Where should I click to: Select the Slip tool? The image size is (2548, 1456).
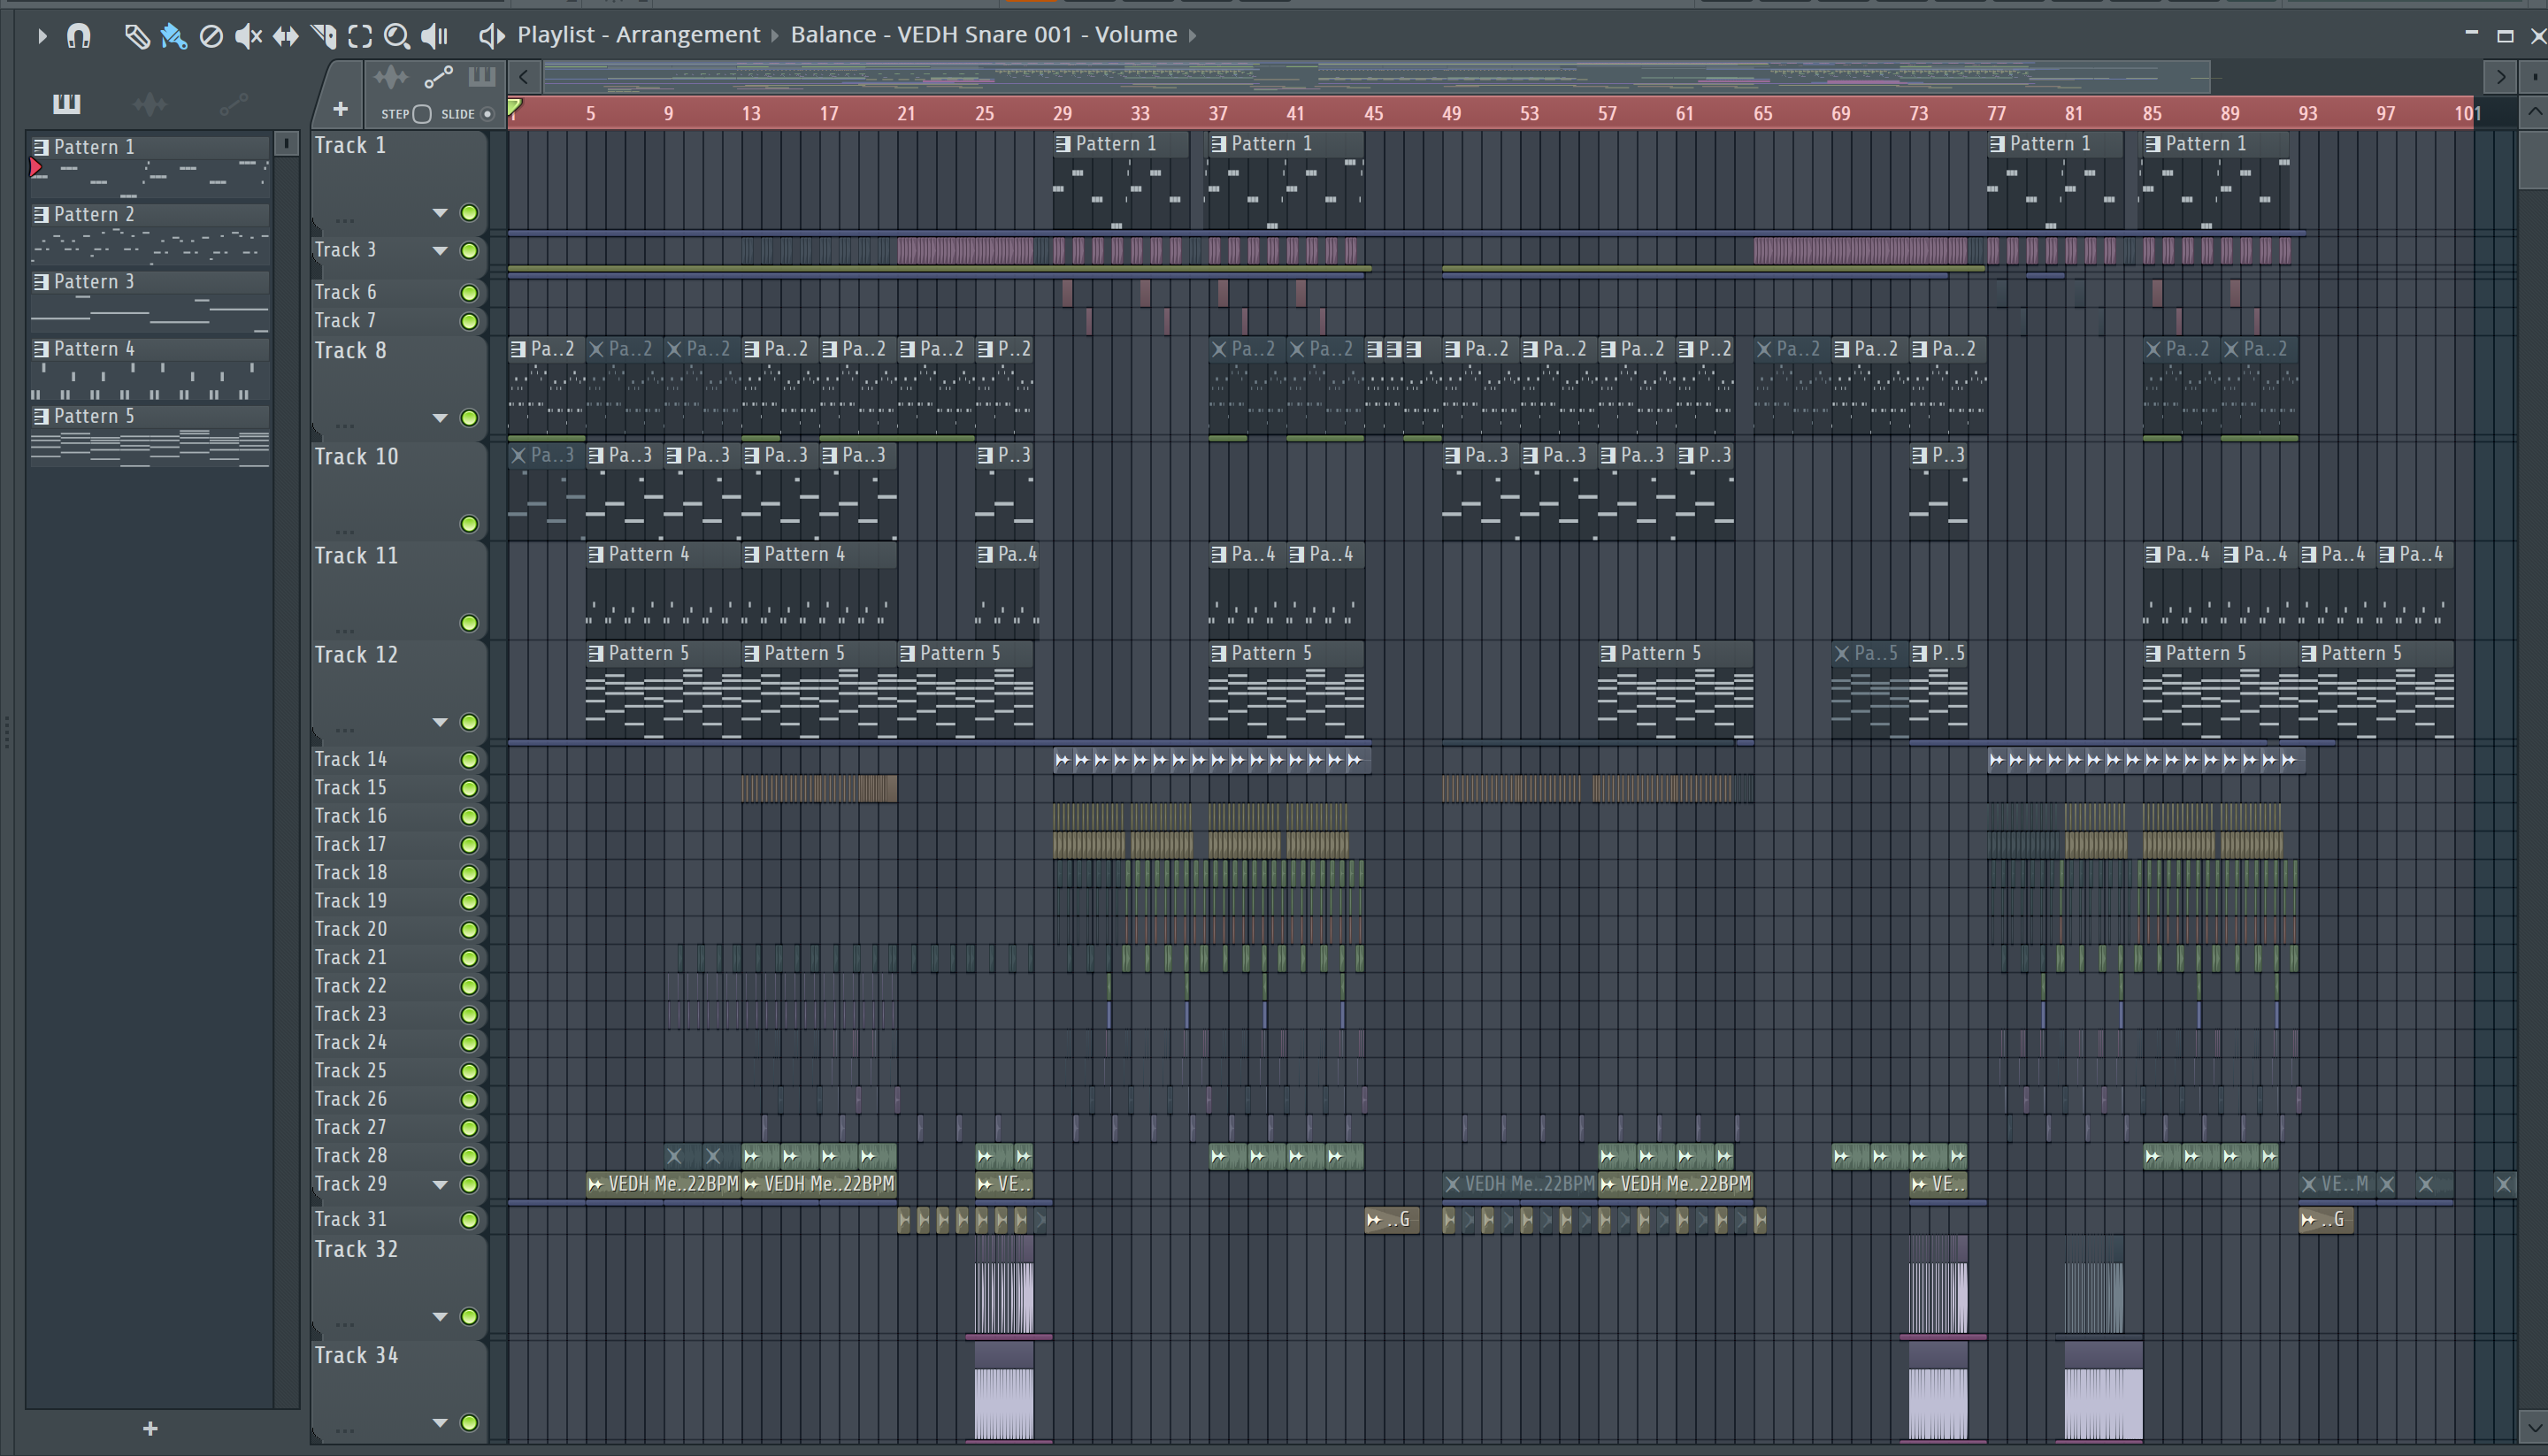[x=286, y=37]
